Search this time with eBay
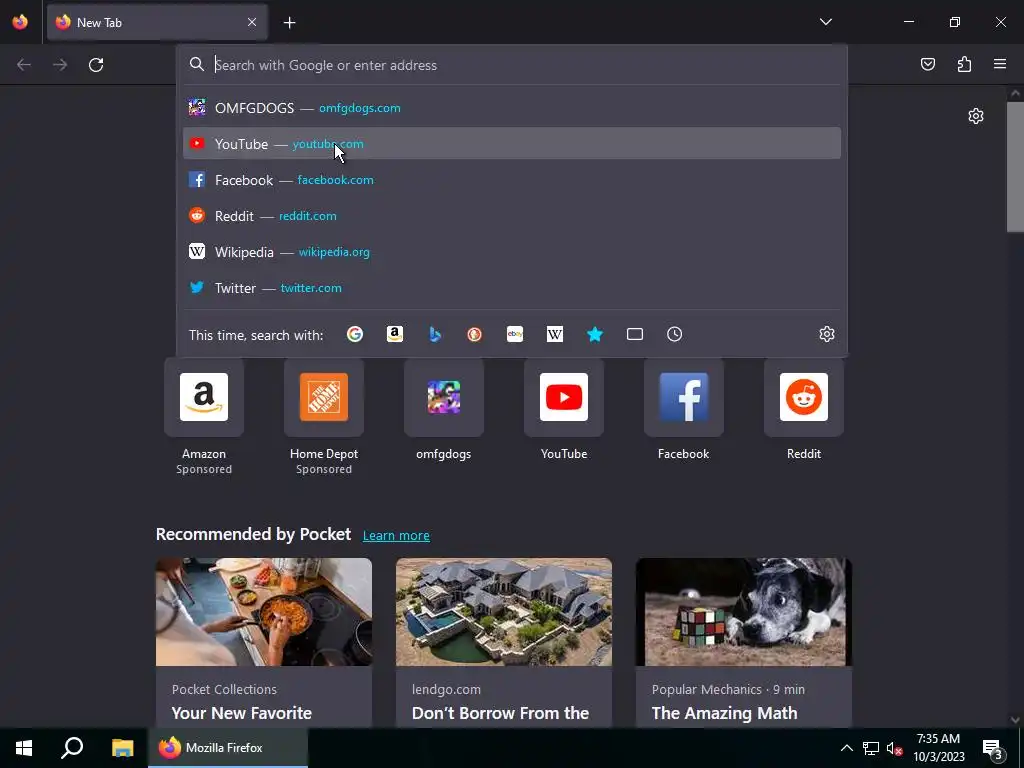Image resolution: width=1024 pixels, height=768 pixels. [515, 334]
